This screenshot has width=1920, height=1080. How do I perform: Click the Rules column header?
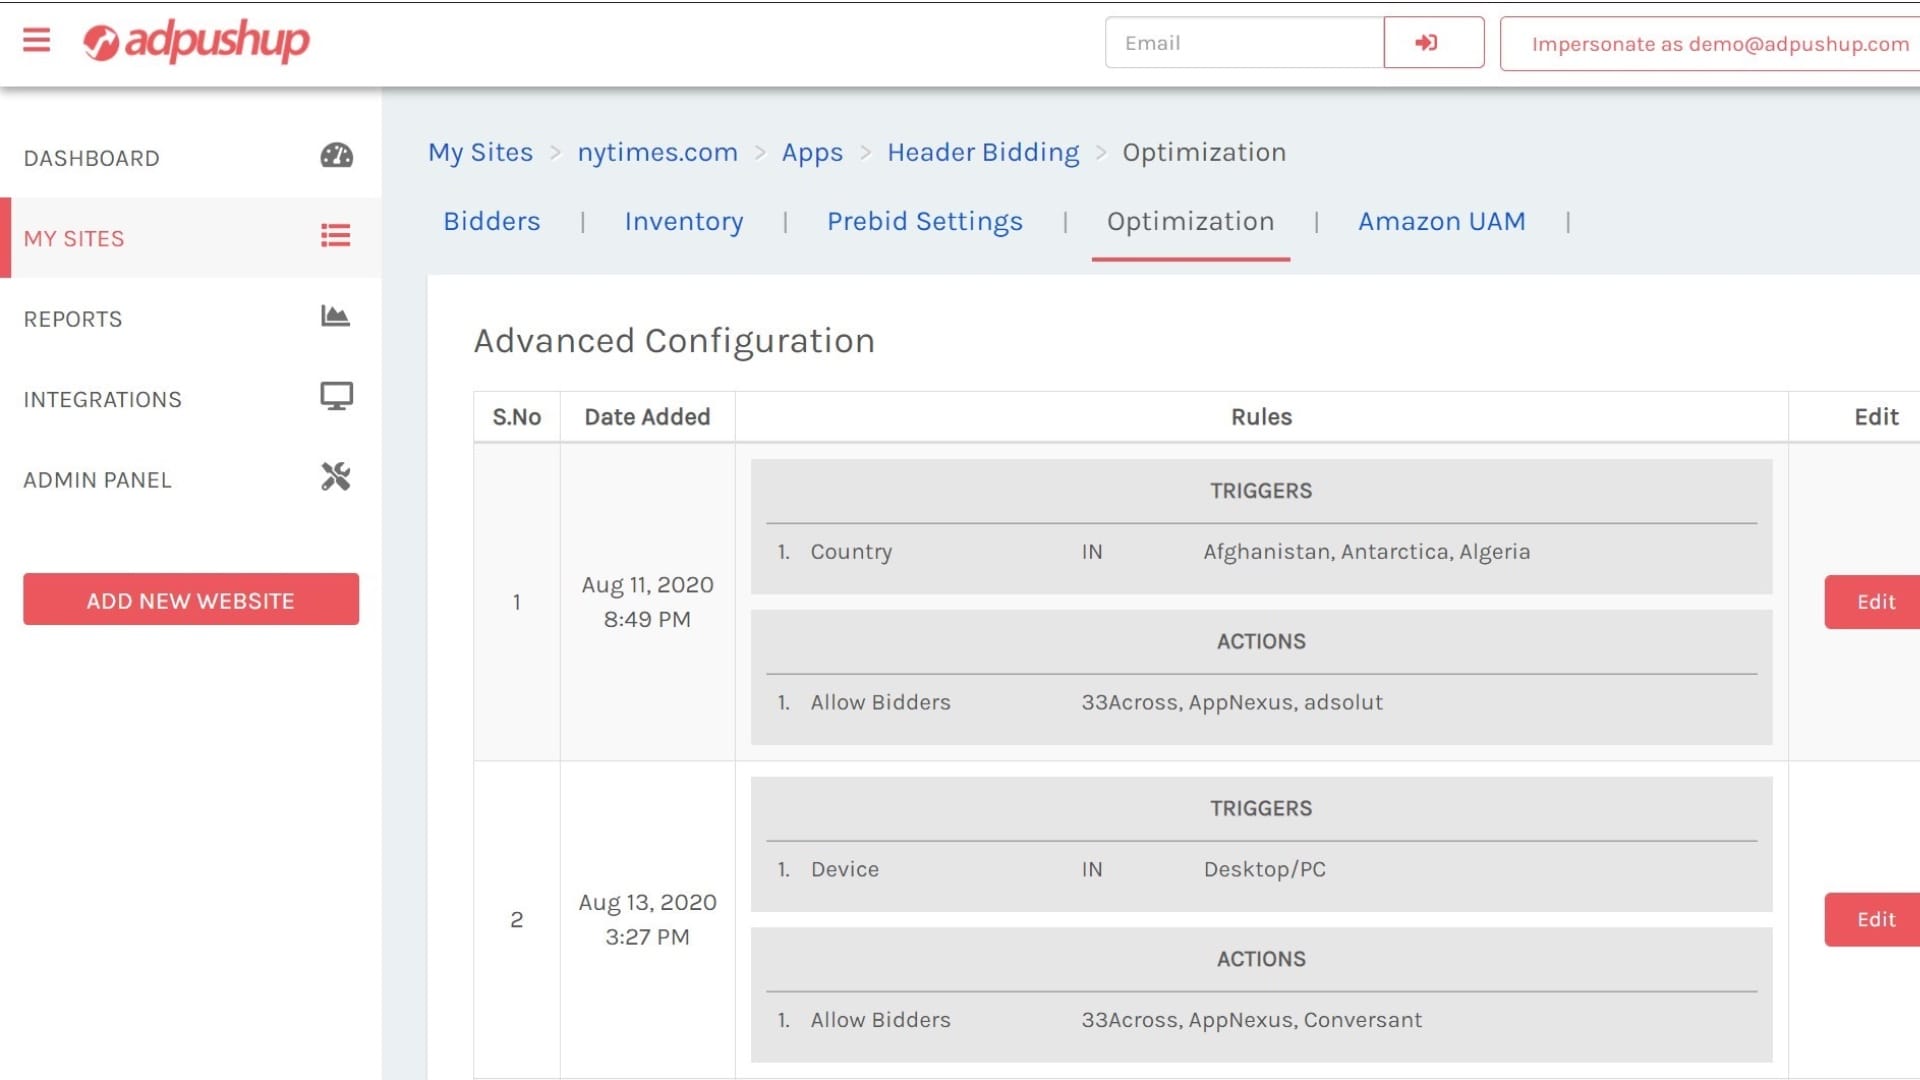(1261, 417)
